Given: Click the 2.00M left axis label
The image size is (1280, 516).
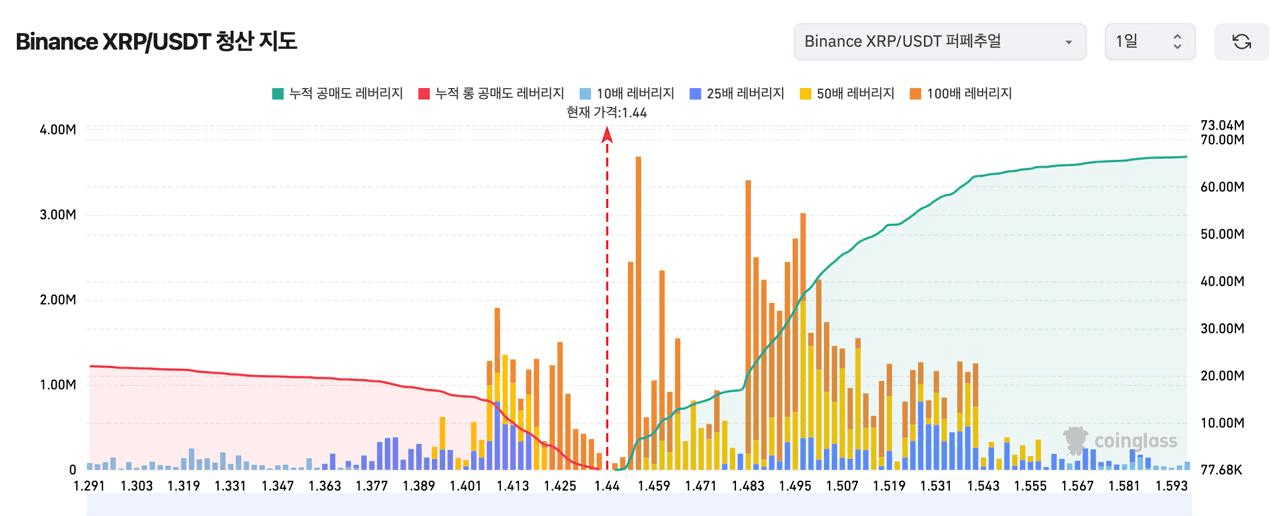Looking at the screenshot, I should tap(58, 300).
